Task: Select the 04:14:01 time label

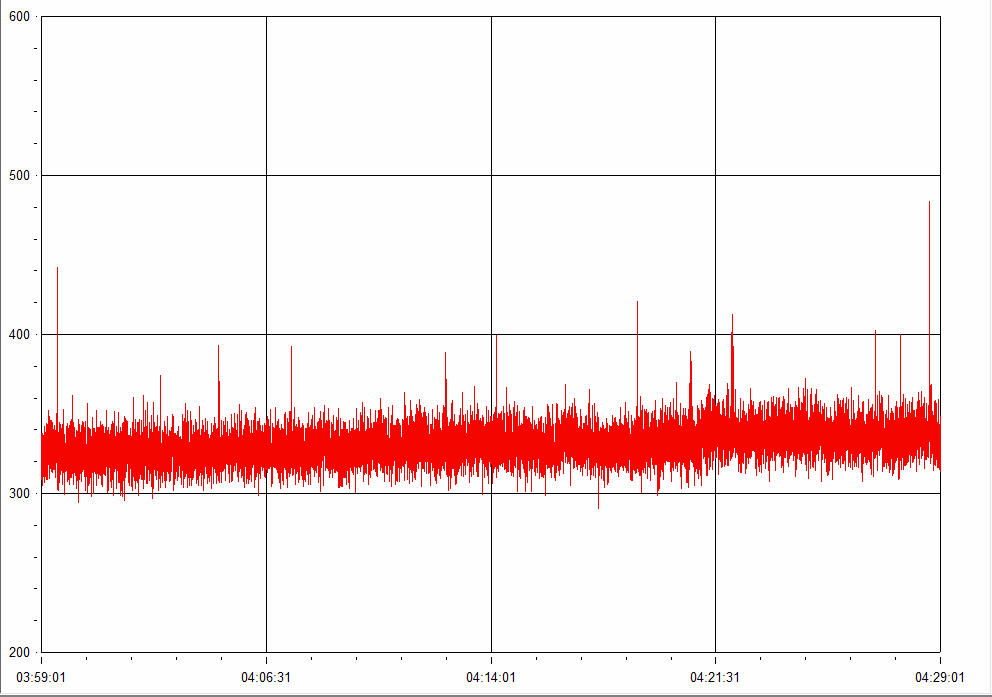Action: [x=491, y=677]
